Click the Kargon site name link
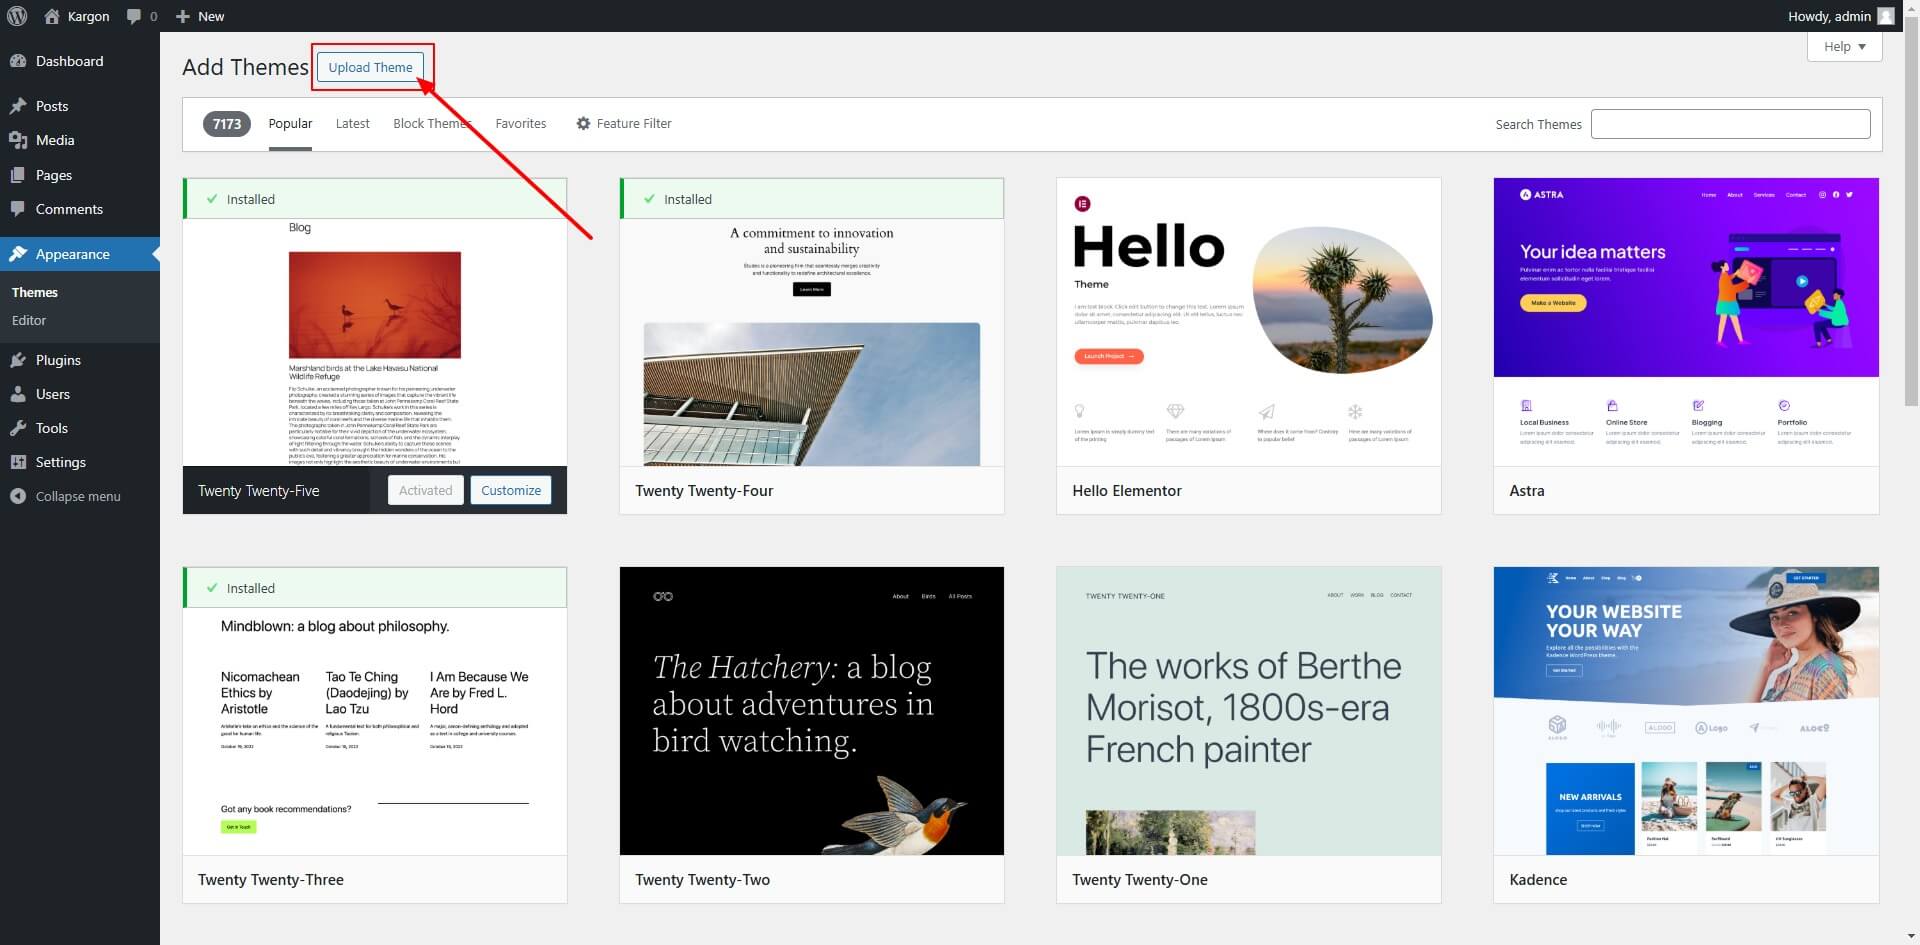 (89, 16)
